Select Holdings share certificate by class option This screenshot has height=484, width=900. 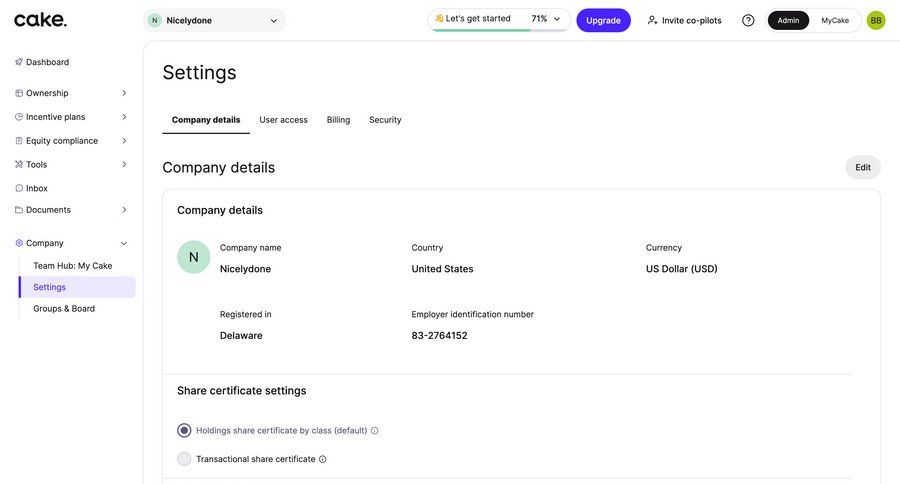(184, 431)
